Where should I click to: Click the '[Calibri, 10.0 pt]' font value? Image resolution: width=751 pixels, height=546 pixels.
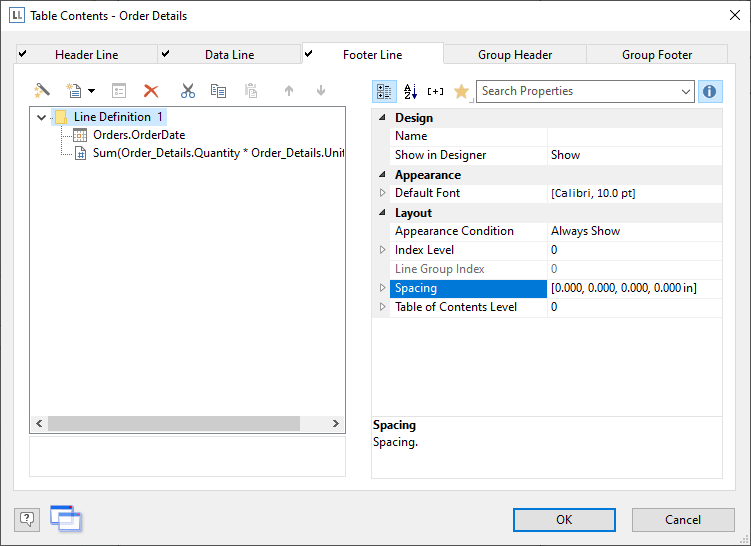593,193
